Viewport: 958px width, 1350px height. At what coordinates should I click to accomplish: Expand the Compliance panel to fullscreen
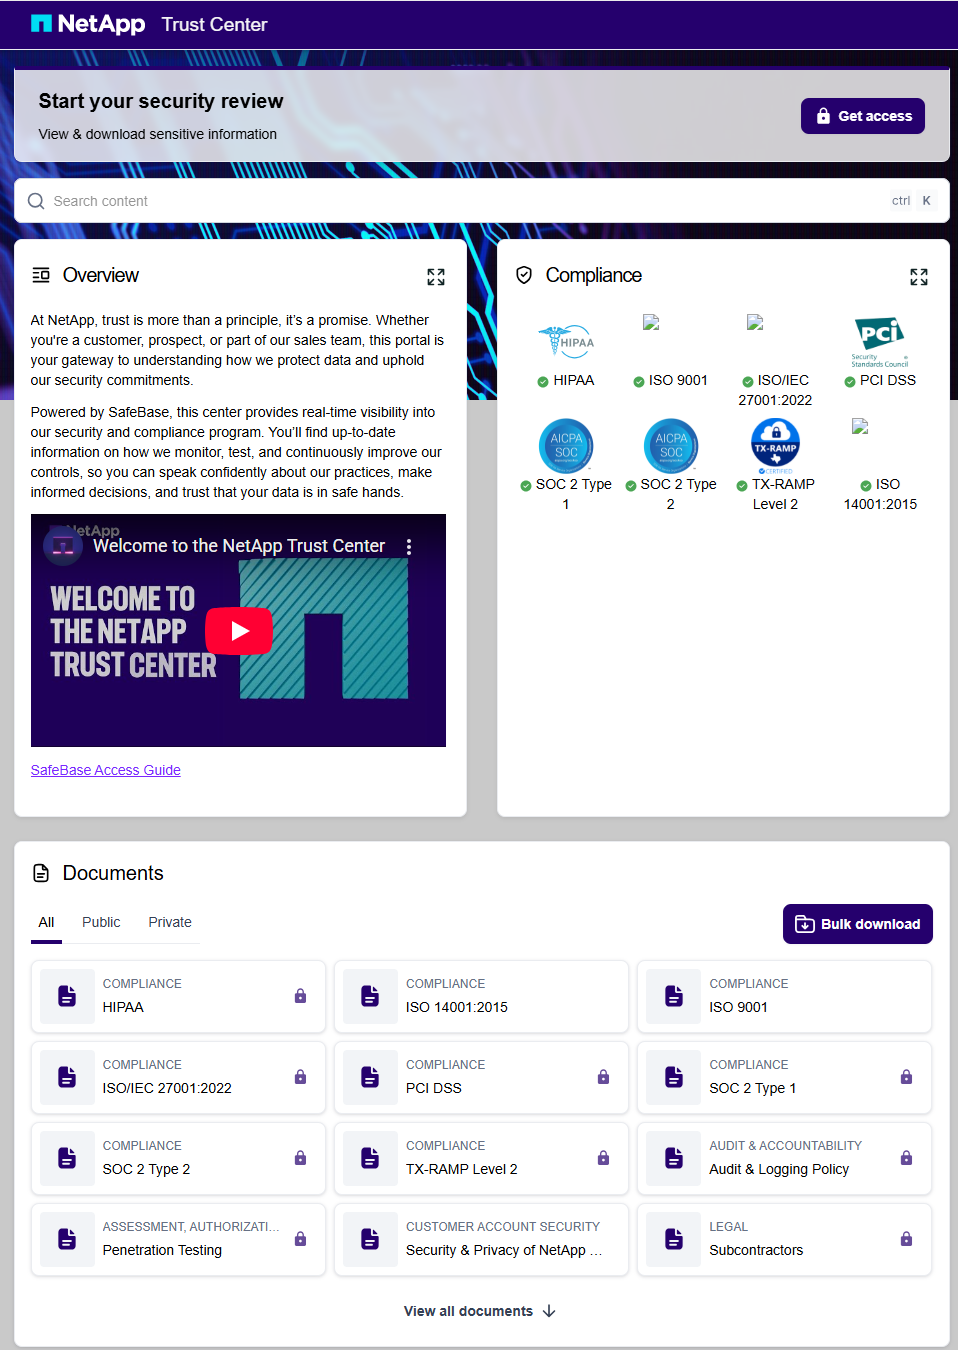pyautogui.click(x=919, y=277)
